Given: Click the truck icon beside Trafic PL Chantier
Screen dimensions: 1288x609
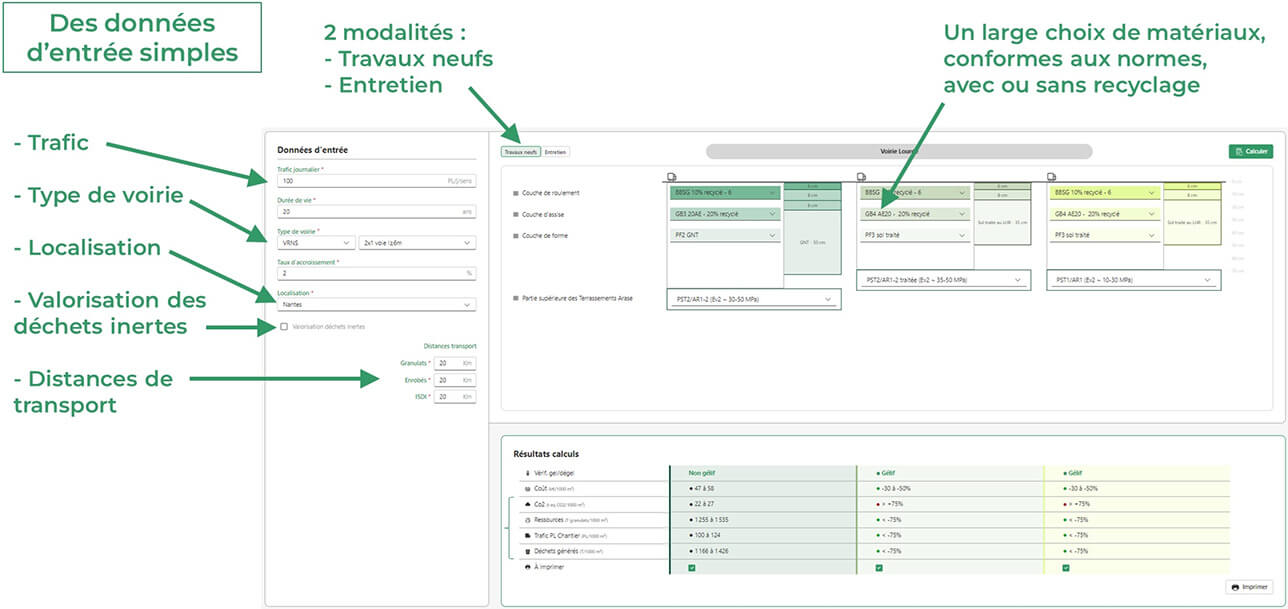Looking at the screenshot, I should pos(528,535).
